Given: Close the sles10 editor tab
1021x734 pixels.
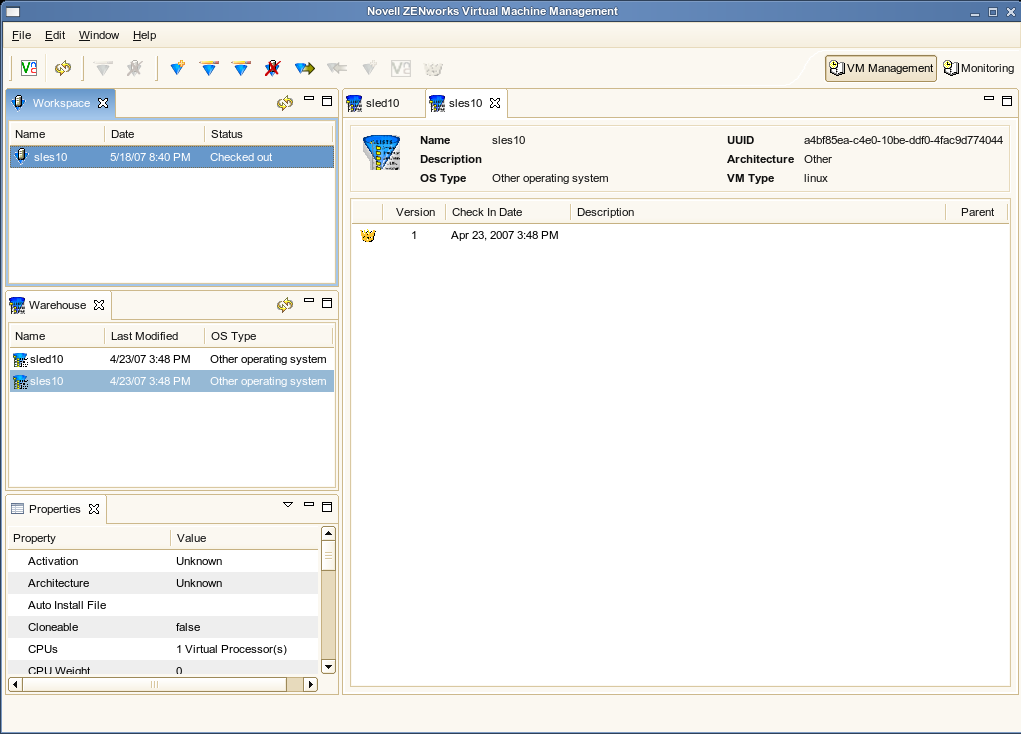Looking at the screenshot, I should [x=494, y=103].
